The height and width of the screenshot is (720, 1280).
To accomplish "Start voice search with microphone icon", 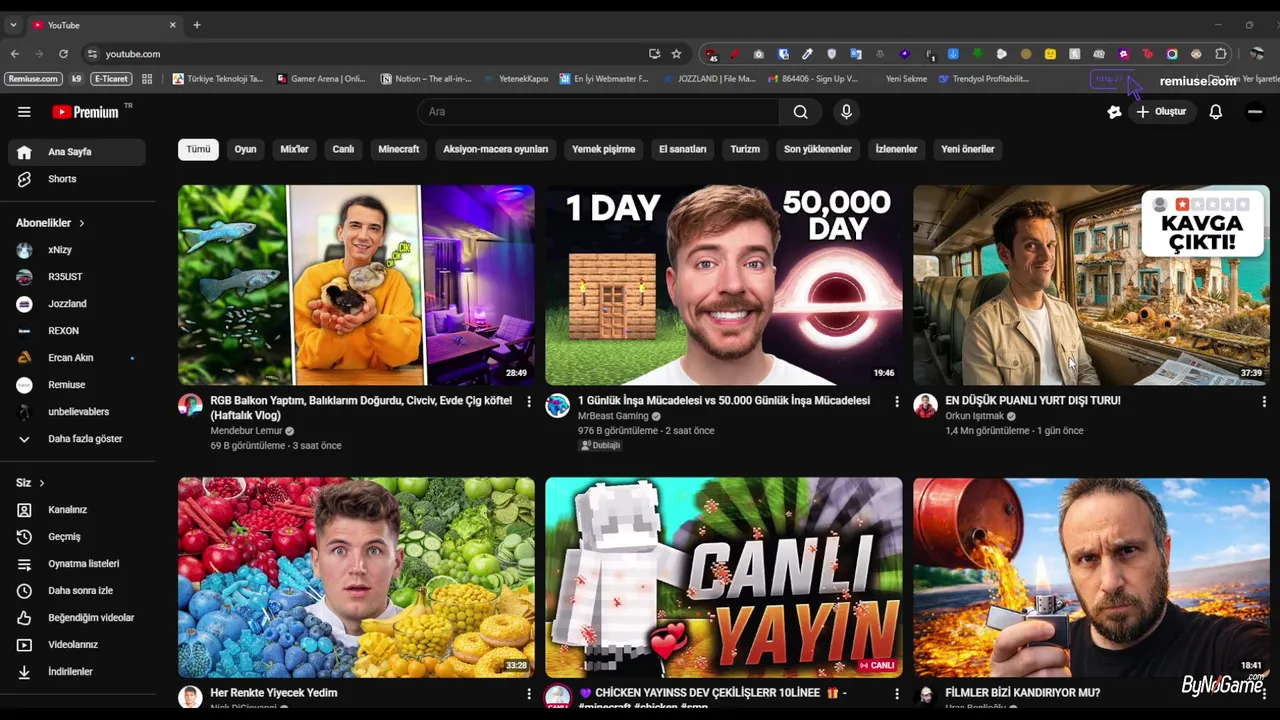I will 846,112.
